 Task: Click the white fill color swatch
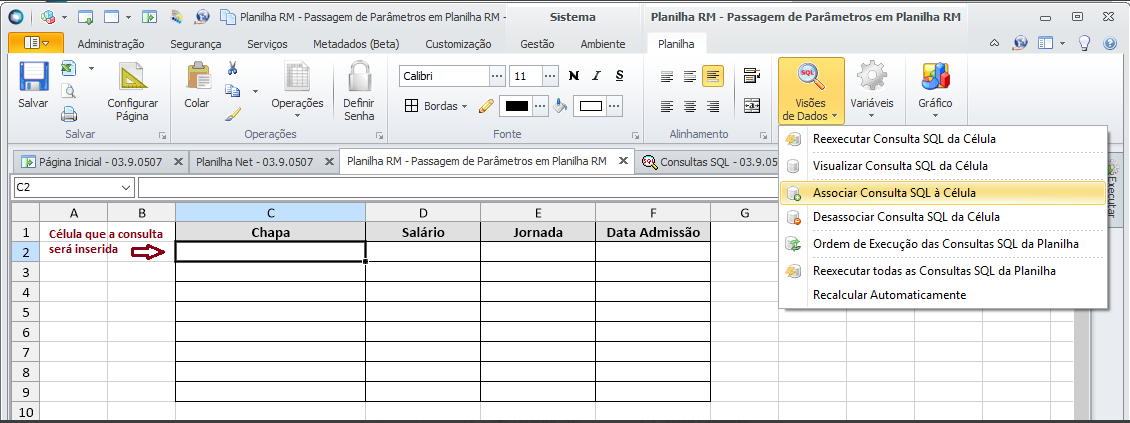tap(590, 106)
